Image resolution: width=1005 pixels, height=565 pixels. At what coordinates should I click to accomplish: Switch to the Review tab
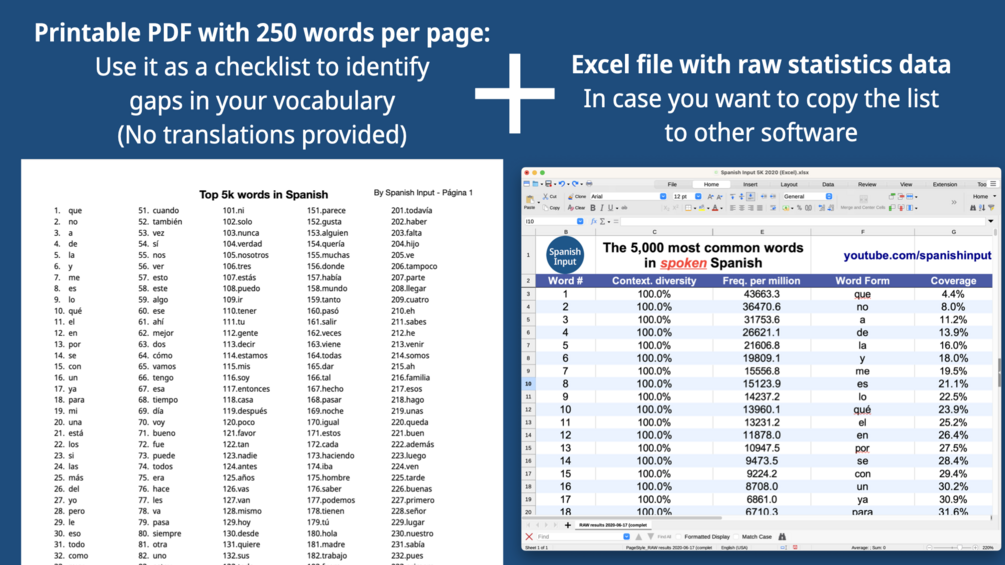(867, 184)
